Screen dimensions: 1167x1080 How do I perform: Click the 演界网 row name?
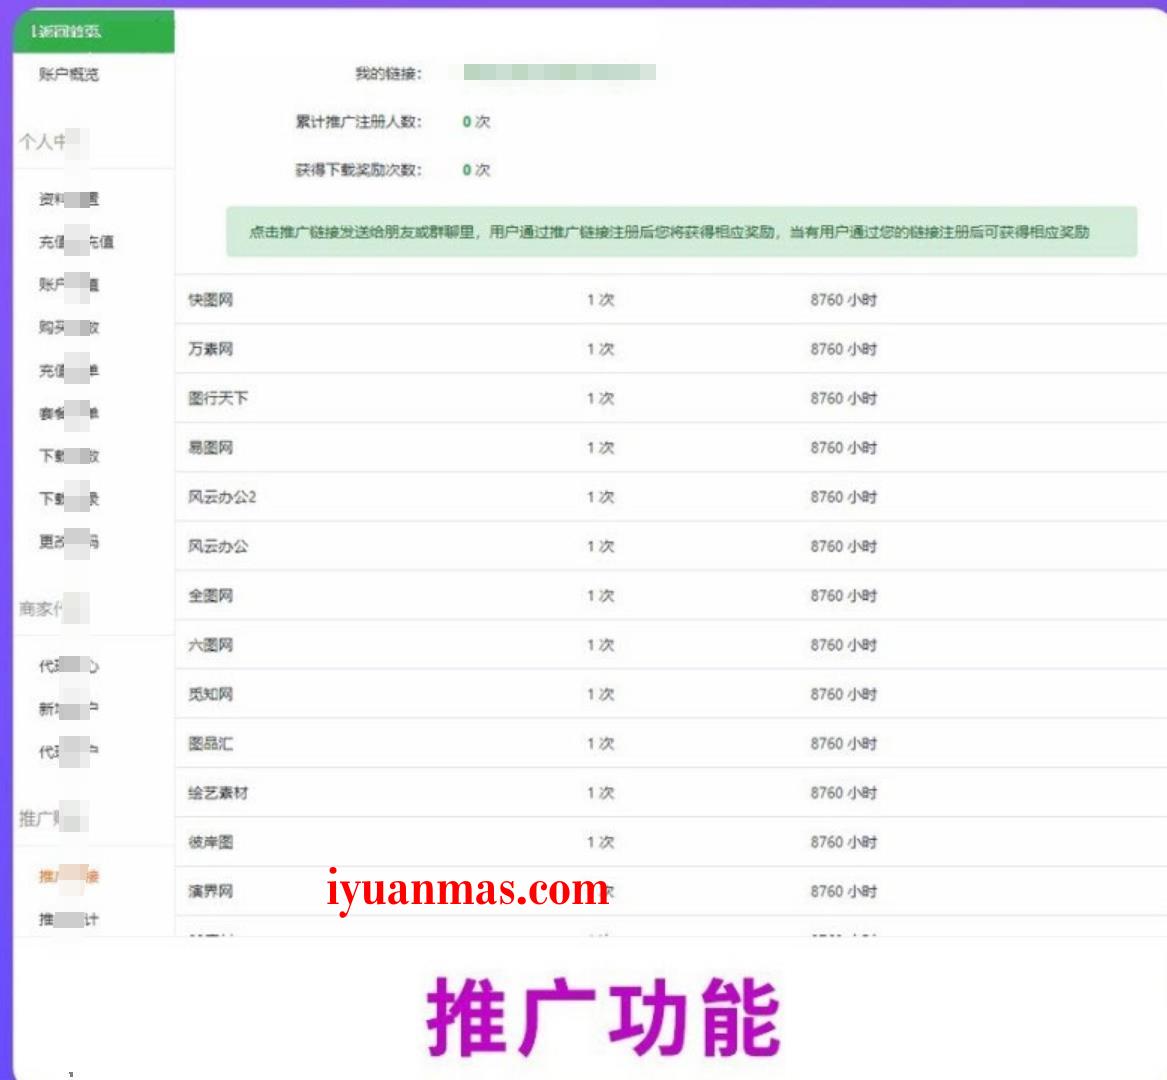click(211, 891)
